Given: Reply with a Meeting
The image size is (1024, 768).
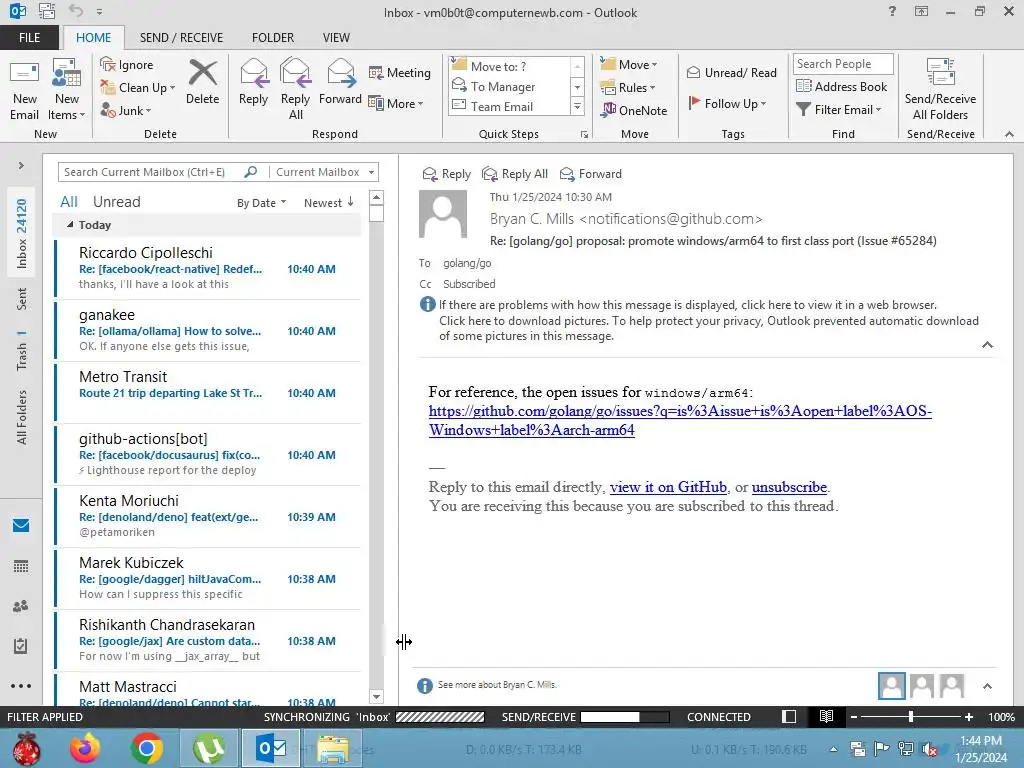Looking at the screenshot, I should 400,72.
